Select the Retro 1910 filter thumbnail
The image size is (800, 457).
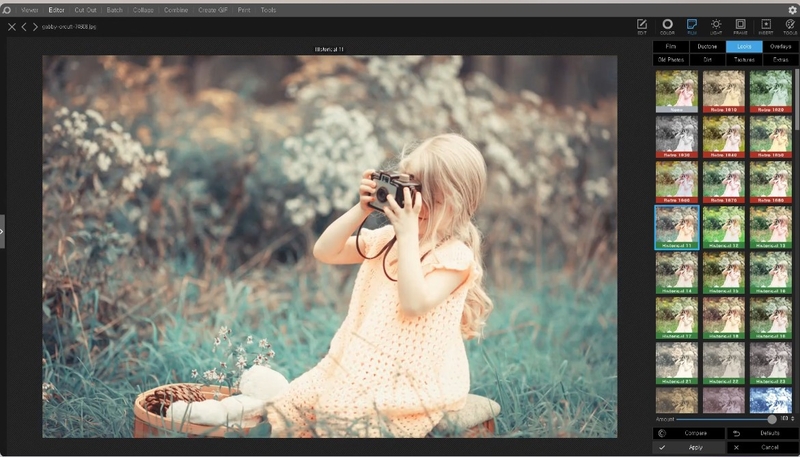click(722, 90)
